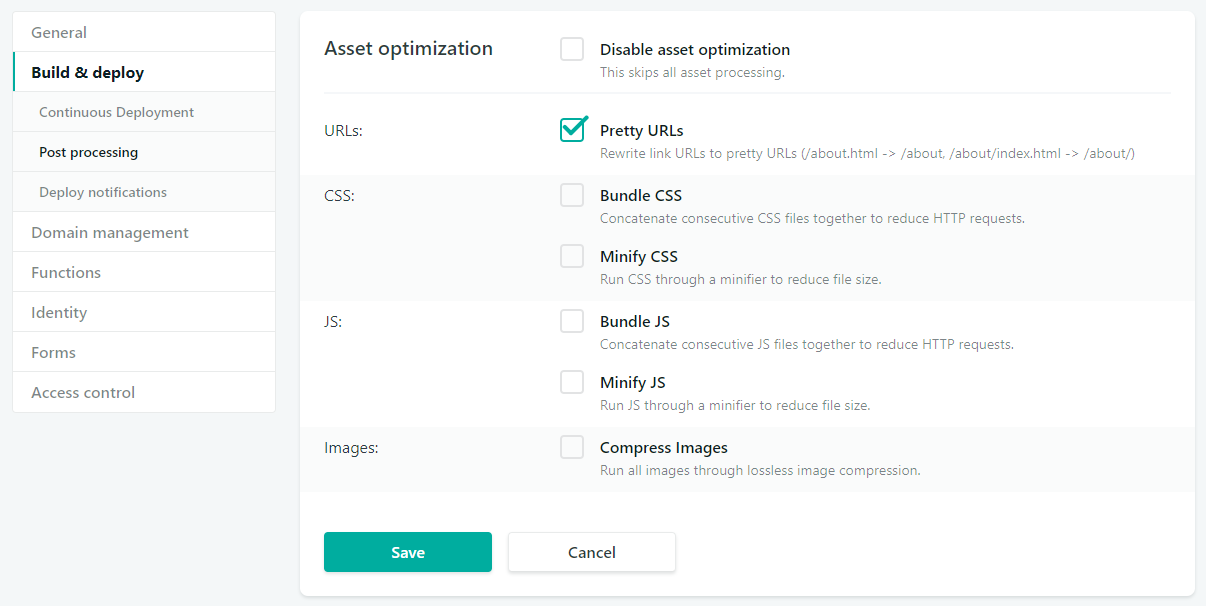The height and width of the screenshot is (606, 1206).
Task: Uncheck the Pretty URLs checkbox
Action: click(x=572, y=130)
